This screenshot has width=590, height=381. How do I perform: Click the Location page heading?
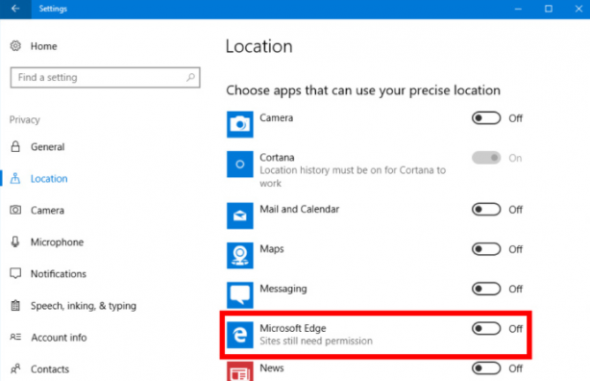259,46
